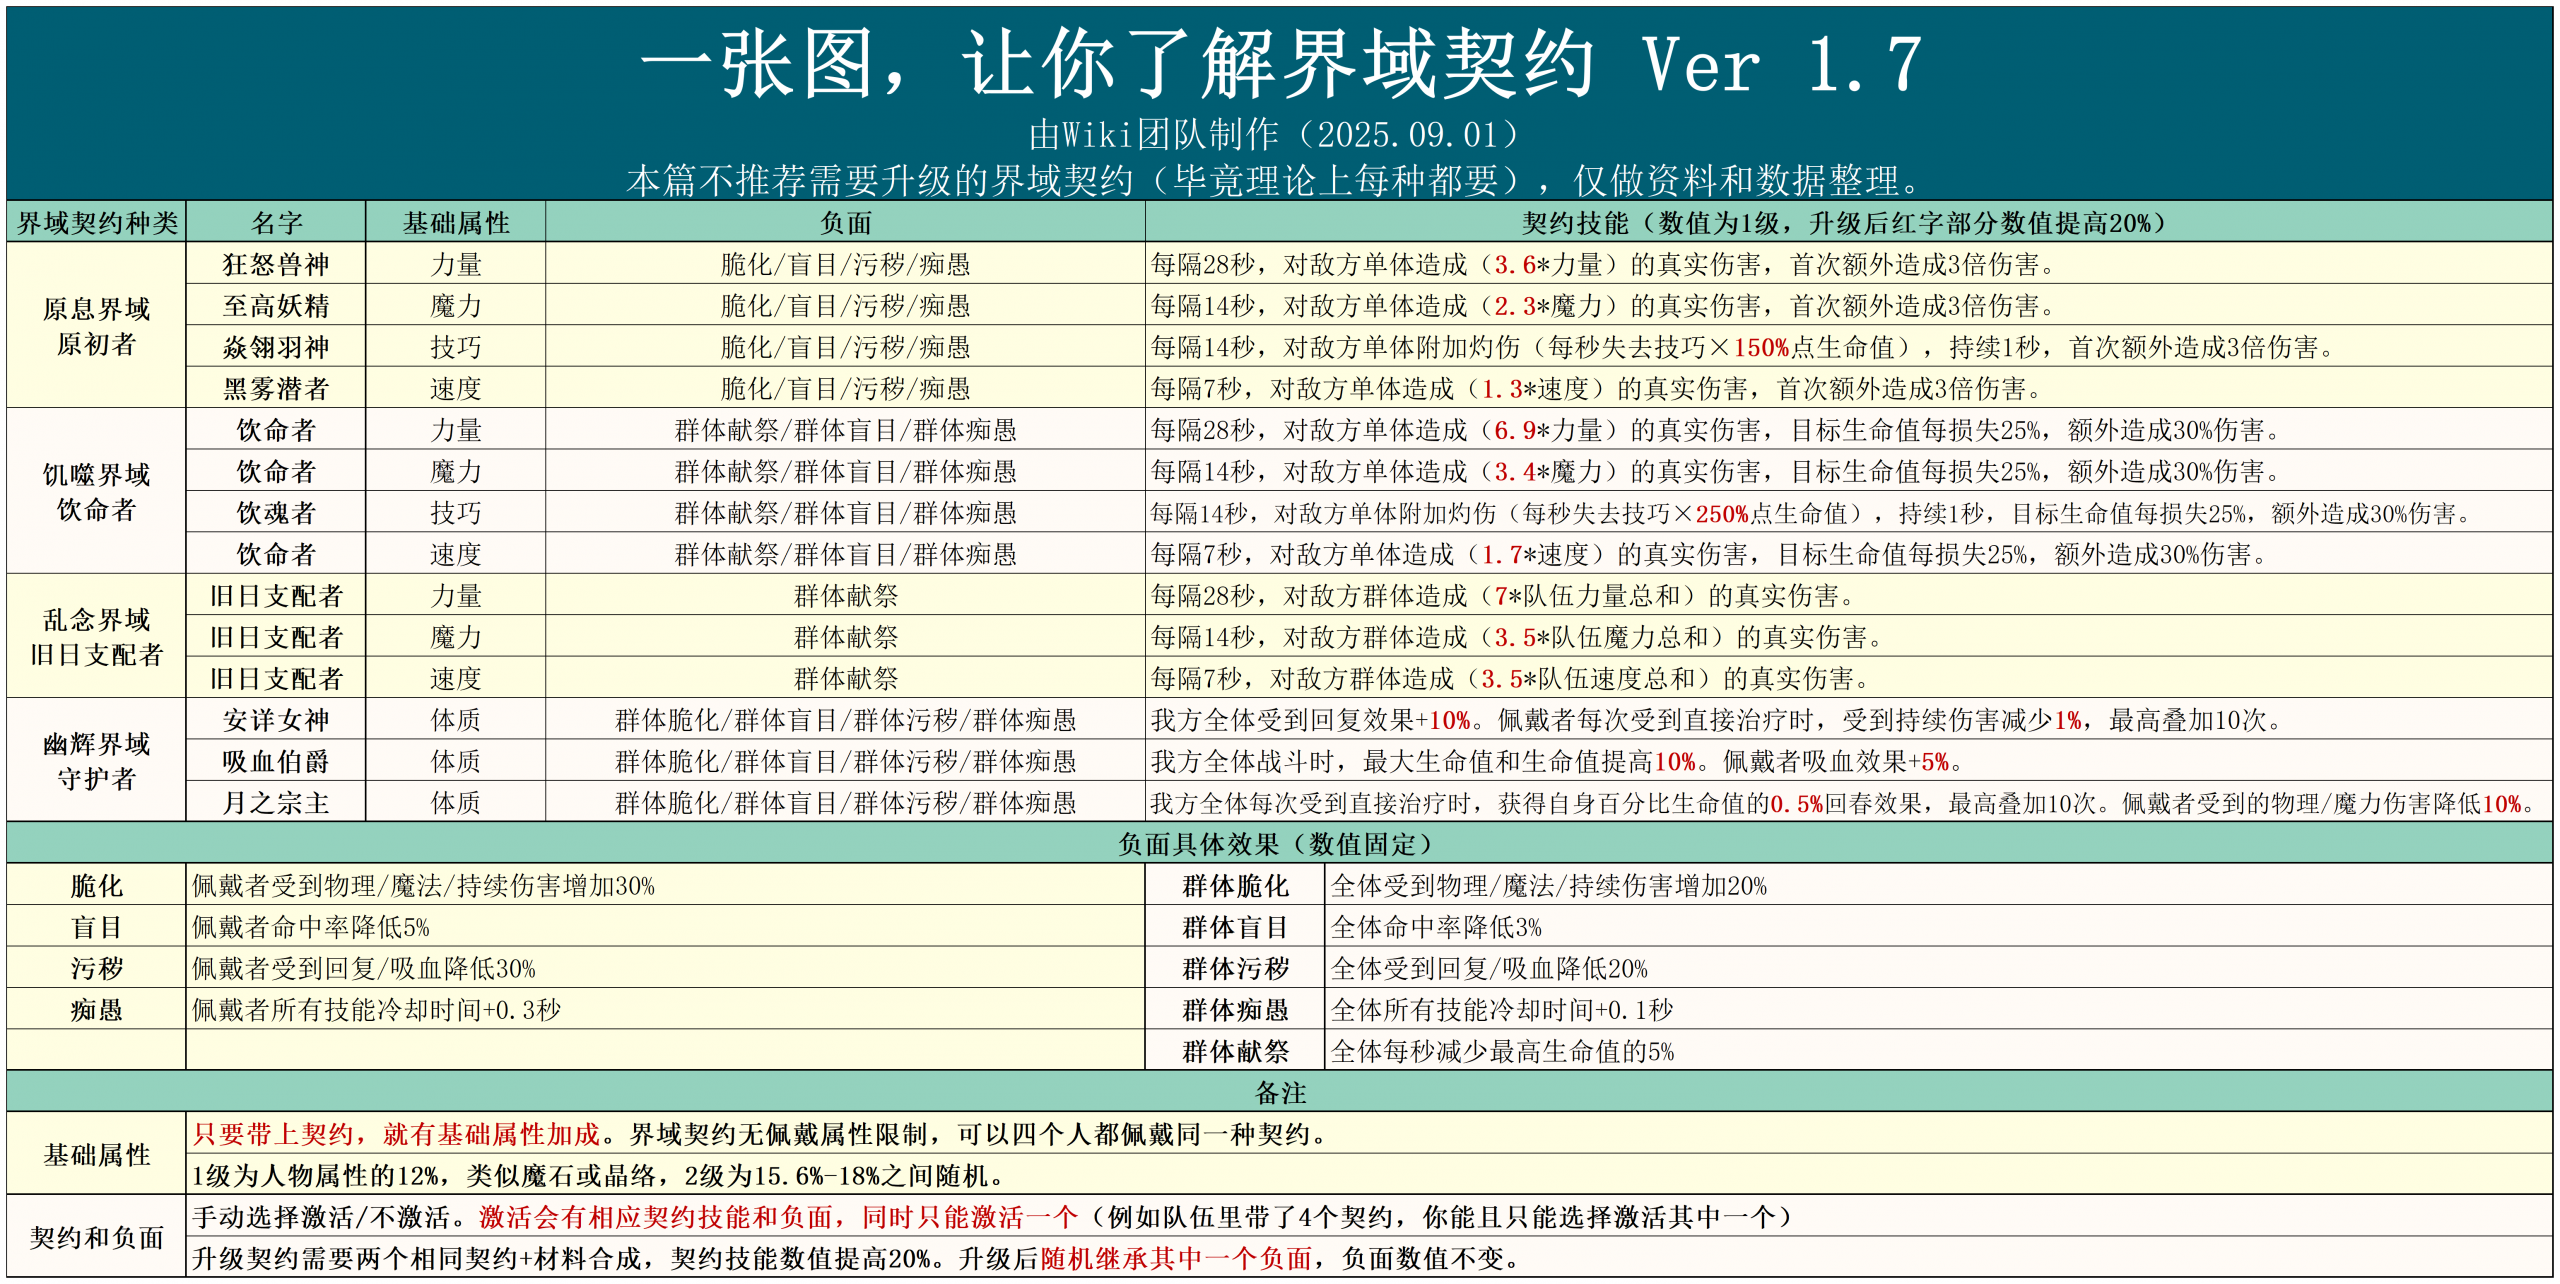Click the 至高妖精 name cell

276,305
